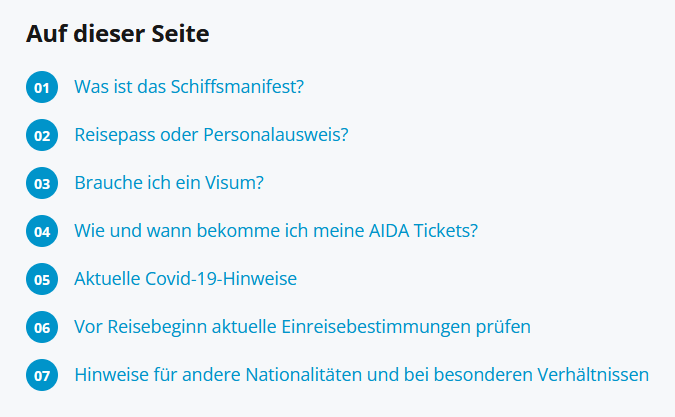
Task: Click the blue 05 number badge
Action: coord(42,280)
